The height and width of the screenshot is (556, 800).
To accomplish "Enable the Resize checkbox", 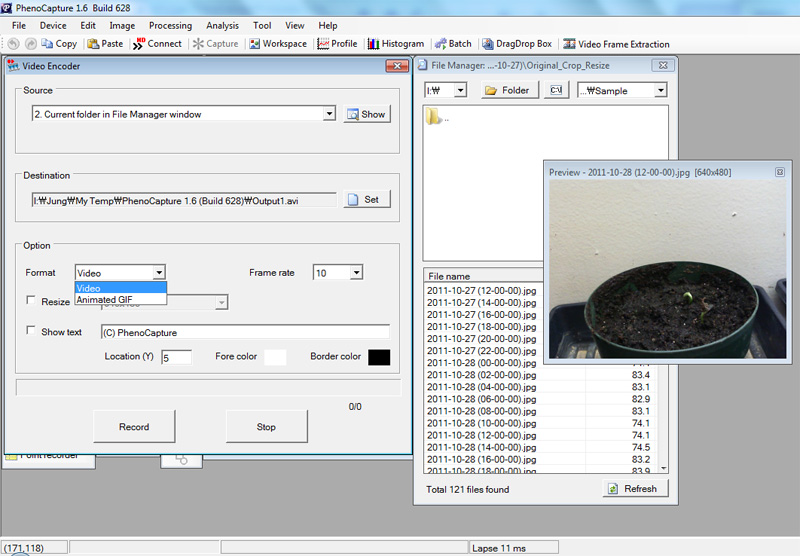I will (32, 301).
